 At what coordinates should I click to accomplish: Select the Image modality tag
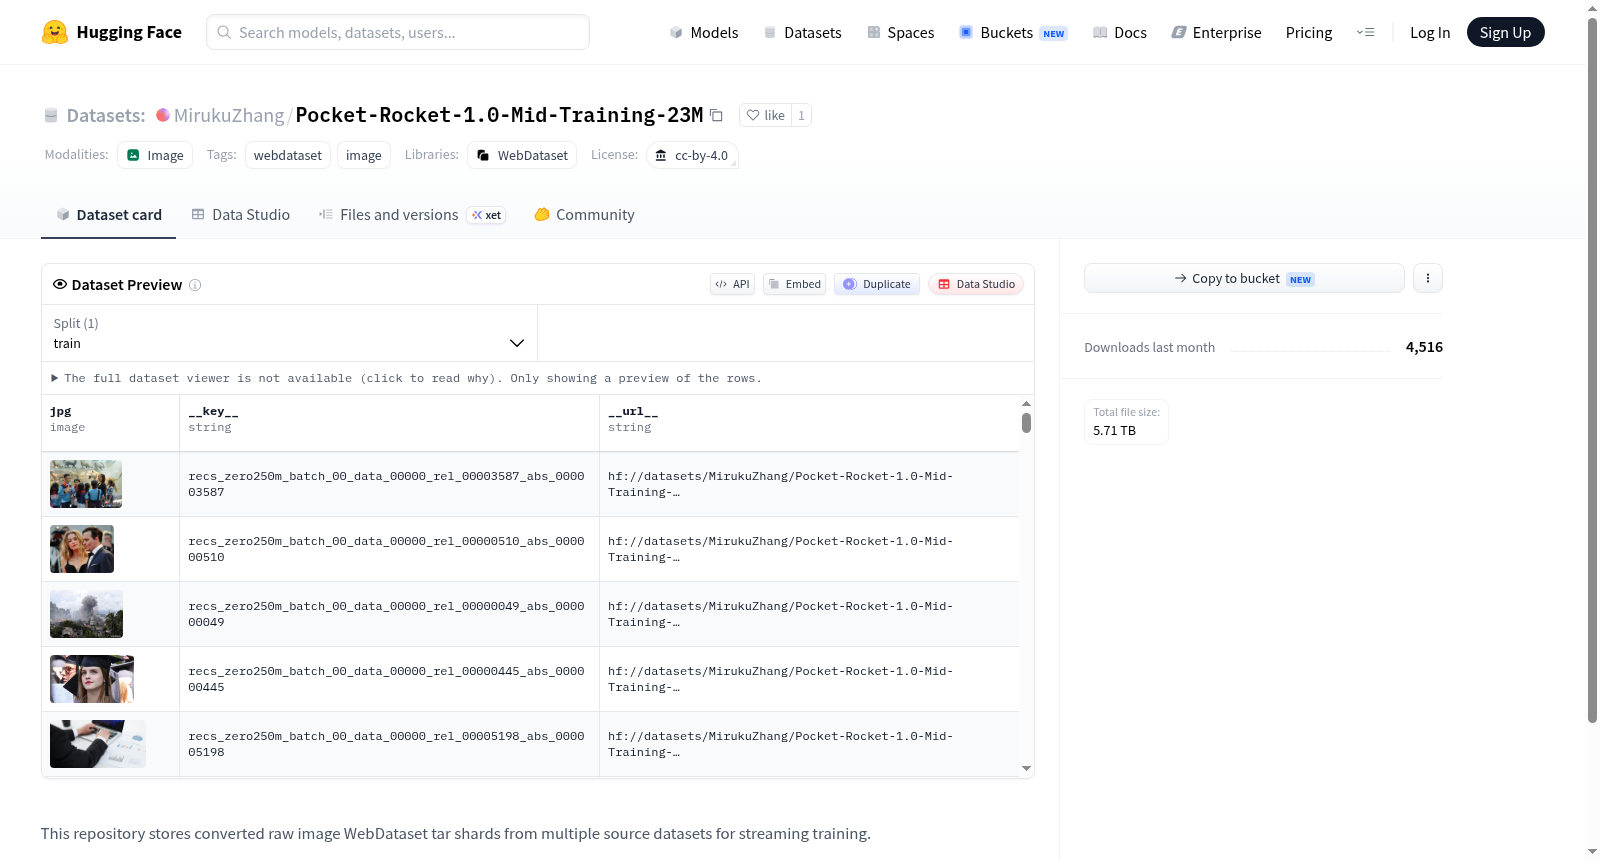pos(156,155)
